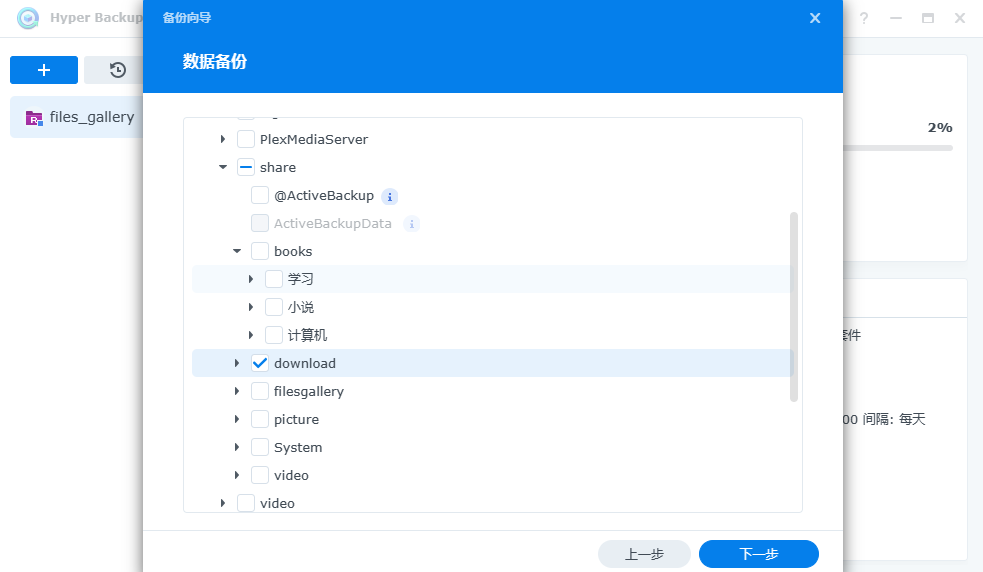The height and width of the screenshot is (572, 983).
Task: Click the 下一步 next button
Action: (758, 554)
